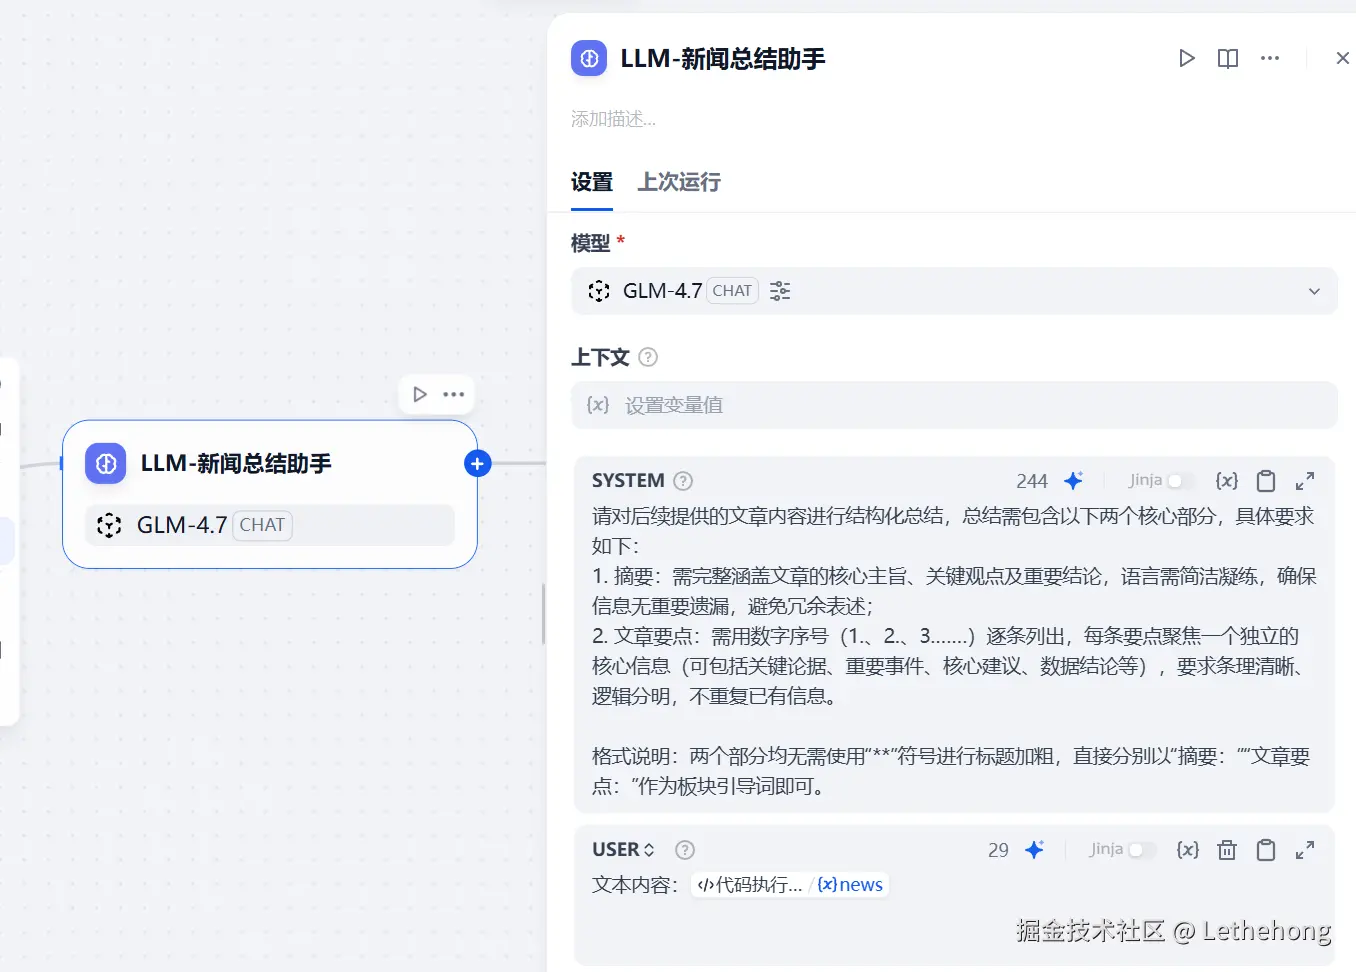
Task: Click the LLM icon on canvas node
Action: click(106, 464)
